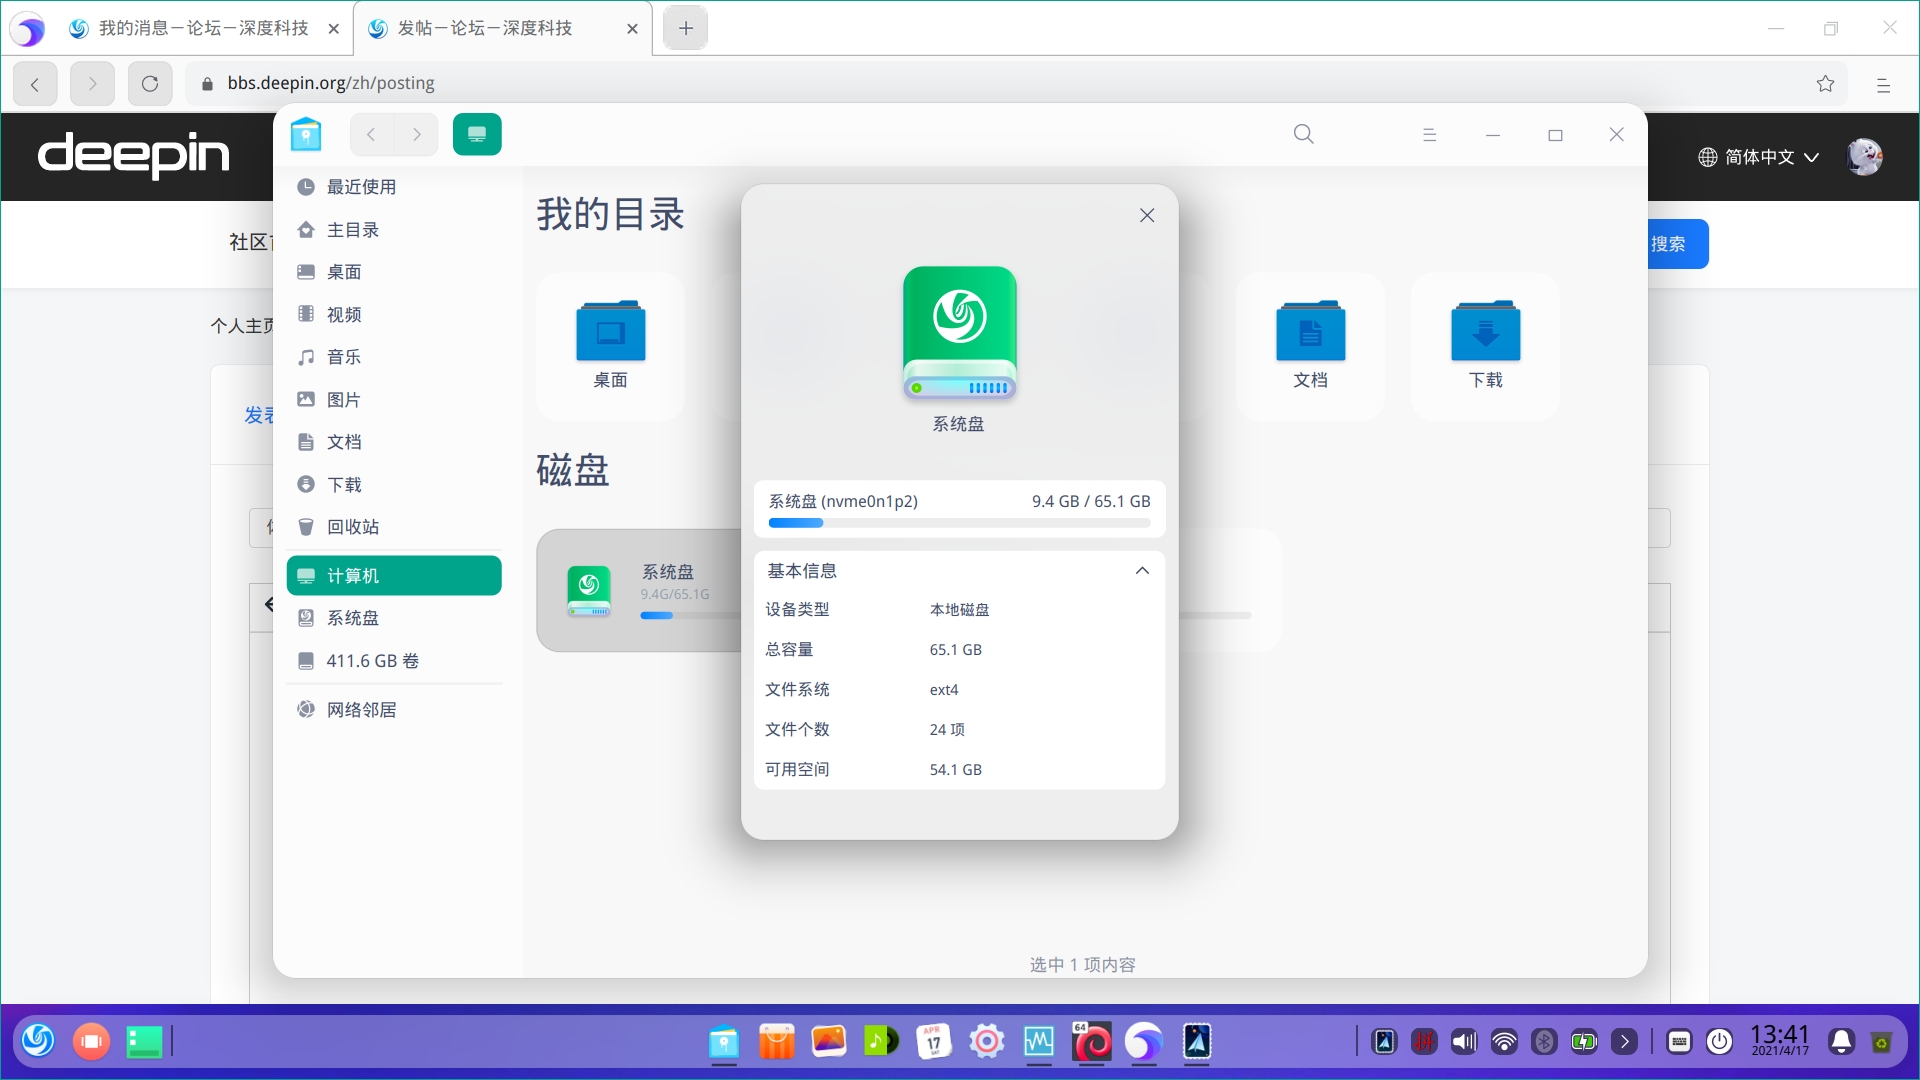Open the Documents folder icon
This screenshot has height=1080, width=1920.
coord(1310,333)
